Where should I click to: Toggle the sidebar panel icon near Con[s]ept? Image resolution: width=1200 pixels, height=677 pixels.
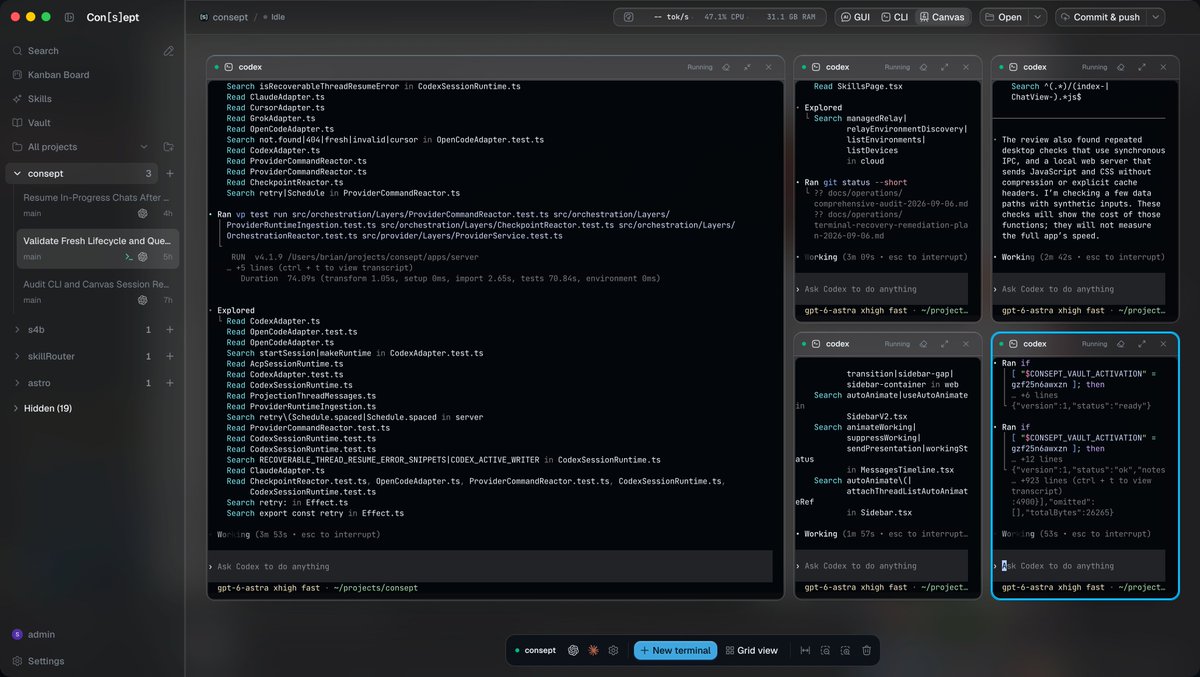coord(68,17)
